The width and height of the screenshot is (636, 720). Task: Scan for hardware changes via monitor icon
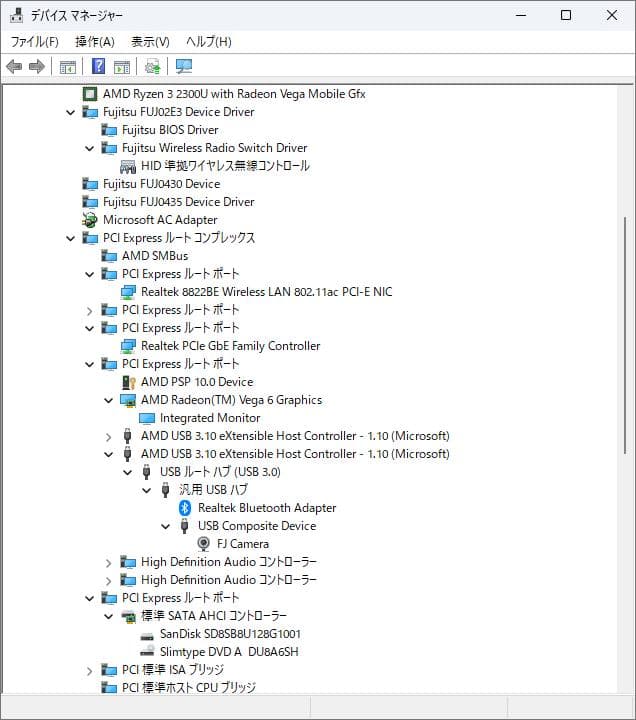tap(184, 67)
